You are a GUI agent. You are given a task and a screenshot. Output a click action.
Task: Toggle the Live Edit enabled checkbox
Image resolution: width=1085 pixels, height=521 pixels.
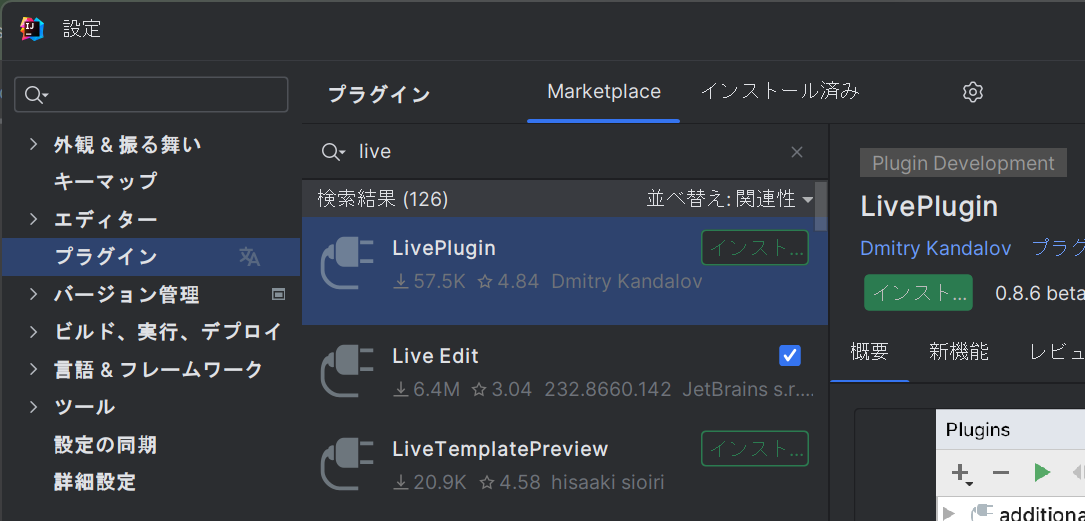(790, 356)
